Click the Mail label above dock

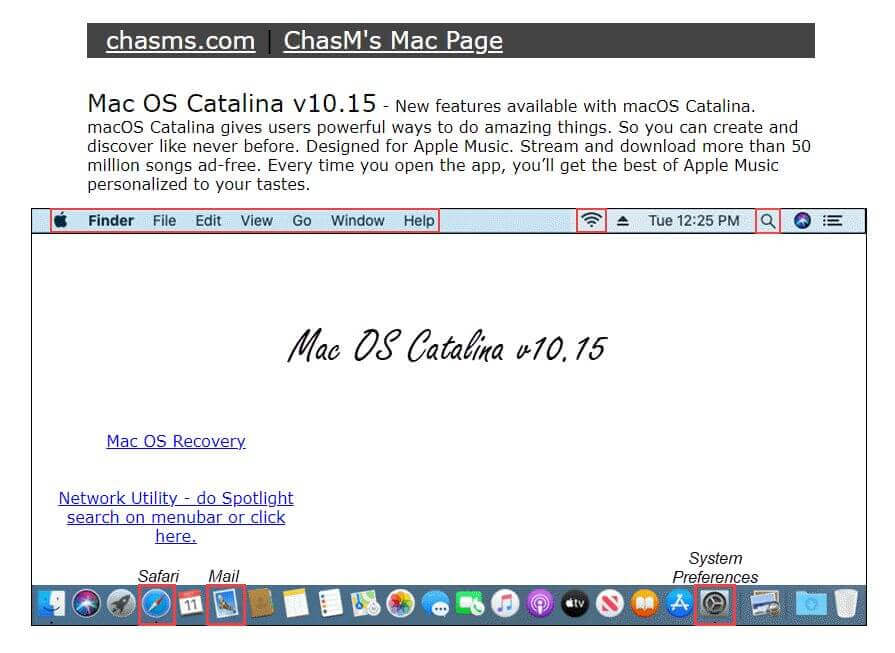coord(224,576)
